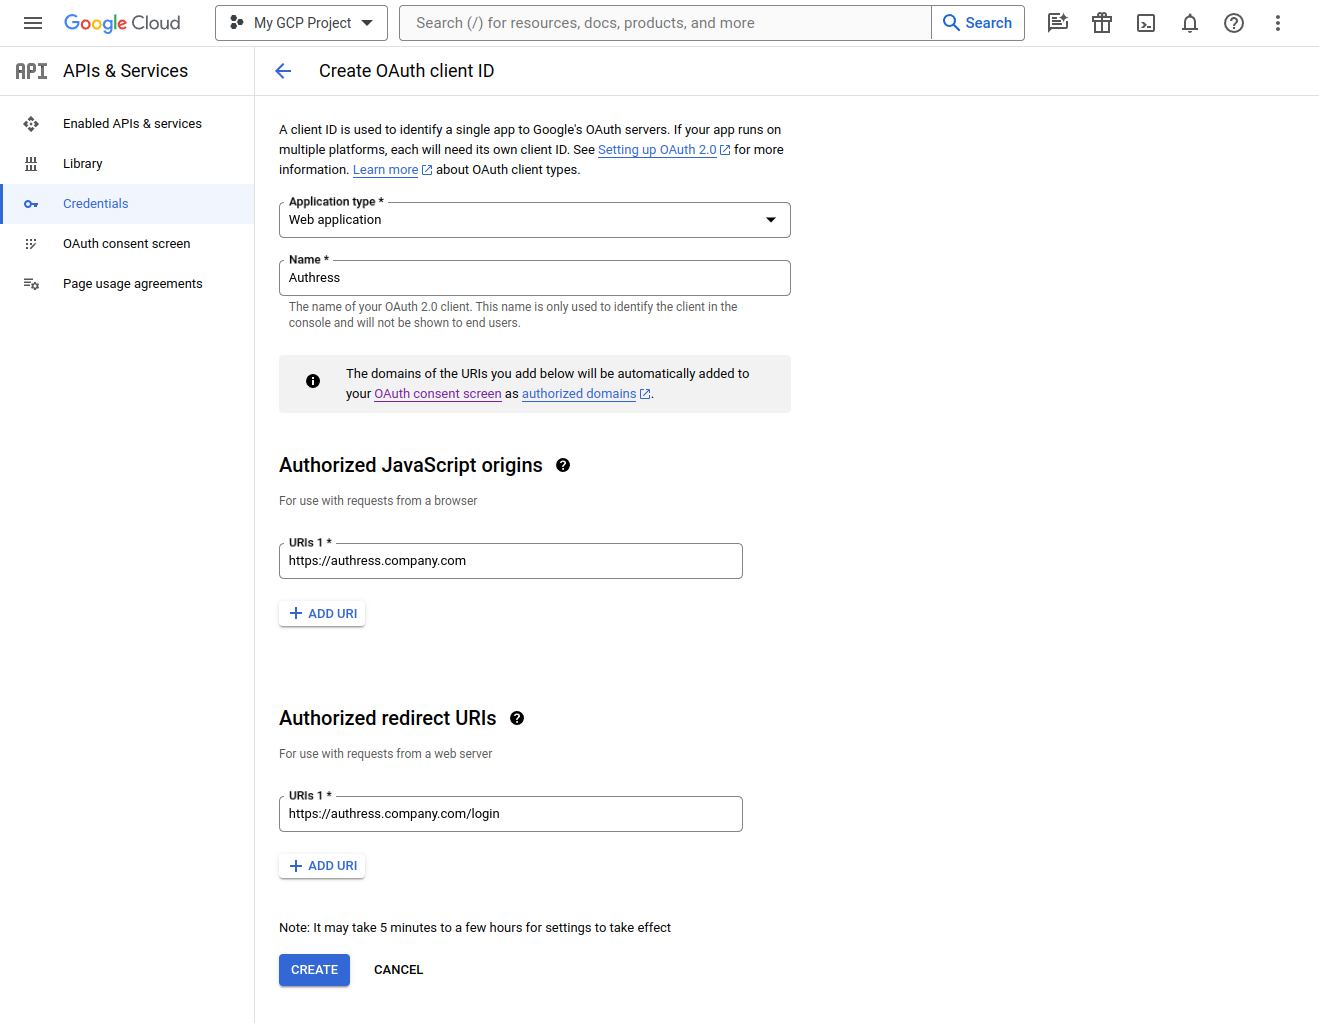
Task: Open the three-dot overflow menu
Action: [x=1278, y=22]
